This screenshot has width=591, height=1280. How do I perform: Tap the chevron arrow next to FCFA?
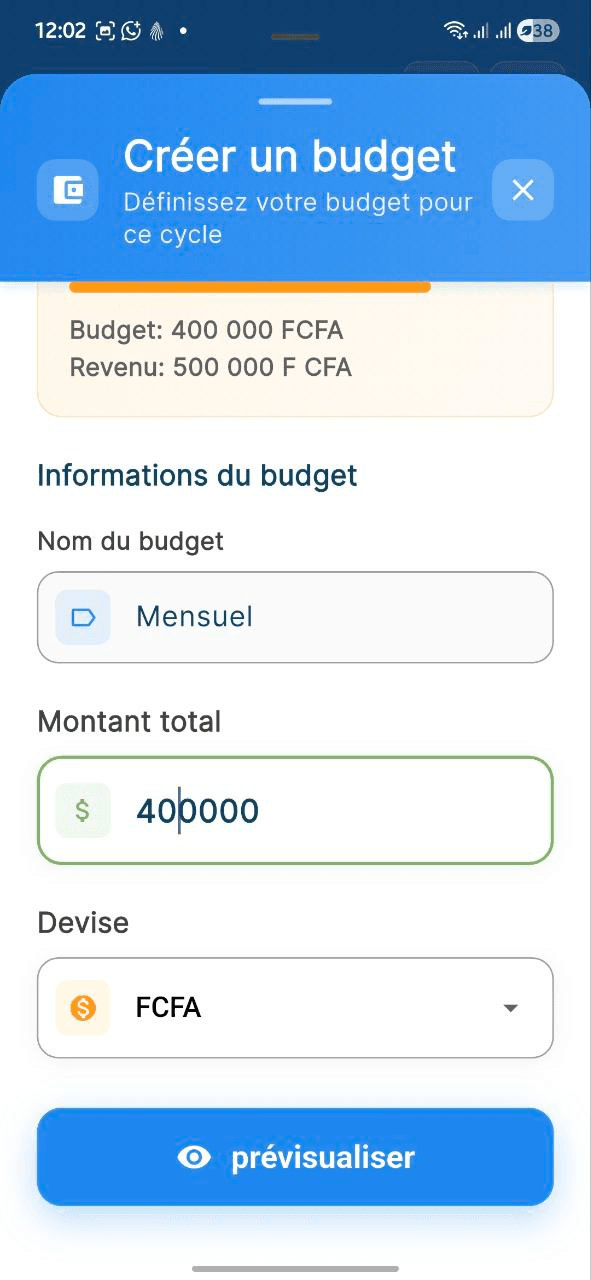pyautogui.click(x=511, y=1008)
